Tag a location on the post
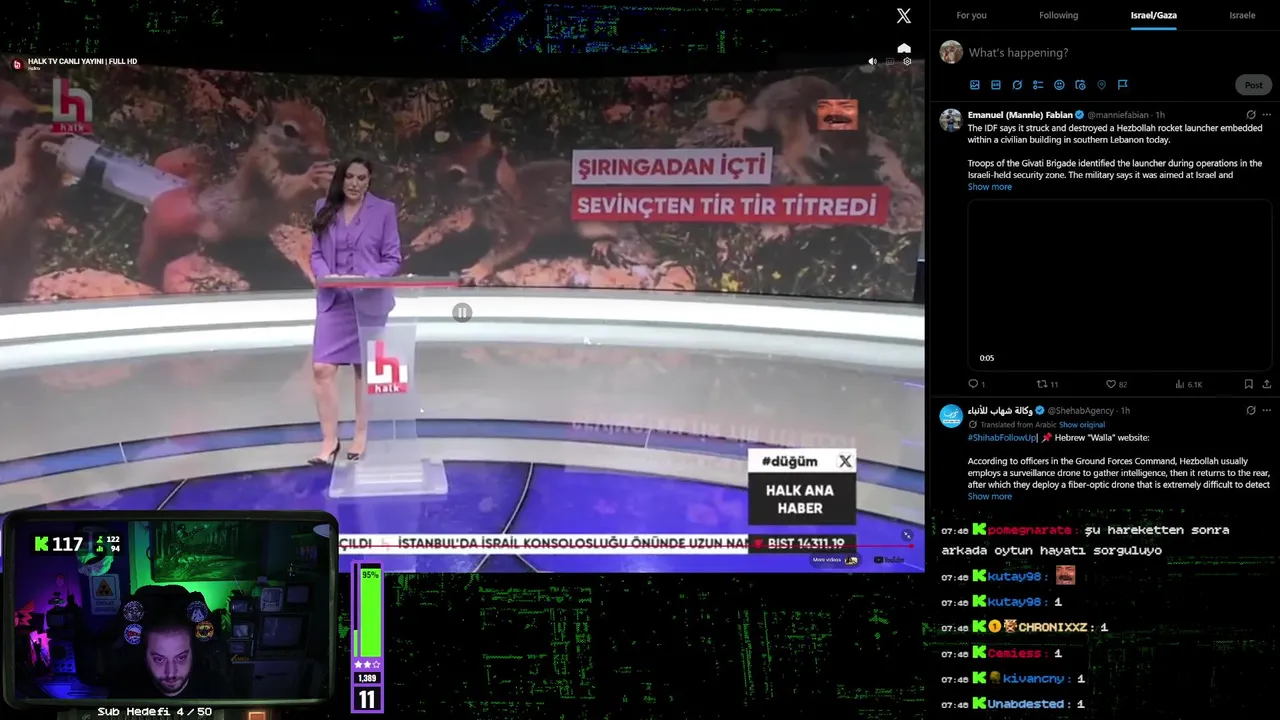Image resolution: width=1280 pixels, height=720 pixels. coord(1101,85)
